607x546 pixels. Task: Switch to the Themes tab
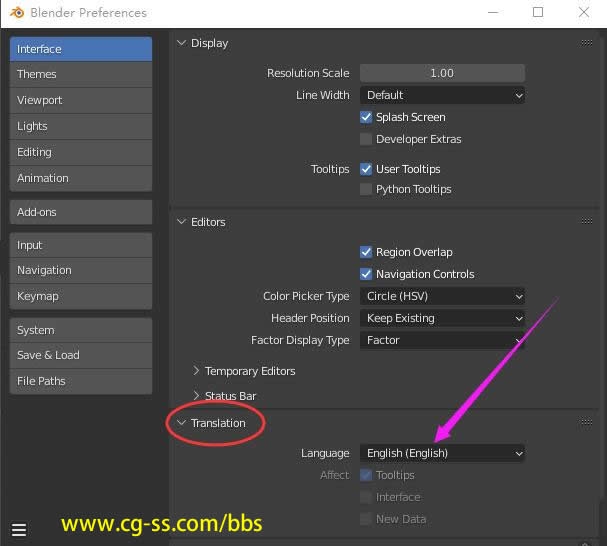click(x=80, y=74)
